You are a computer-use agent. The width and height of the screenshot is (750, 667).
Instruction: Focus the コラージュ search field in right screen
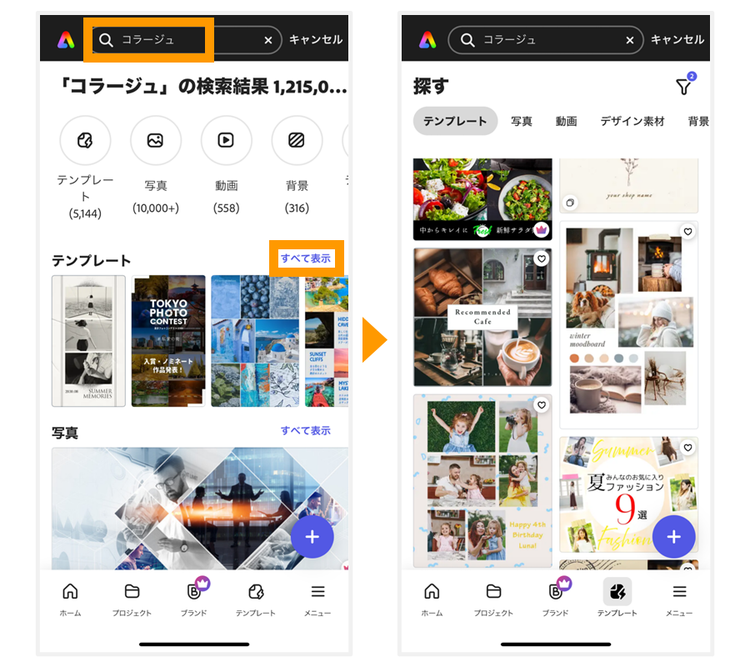point(545,40)
